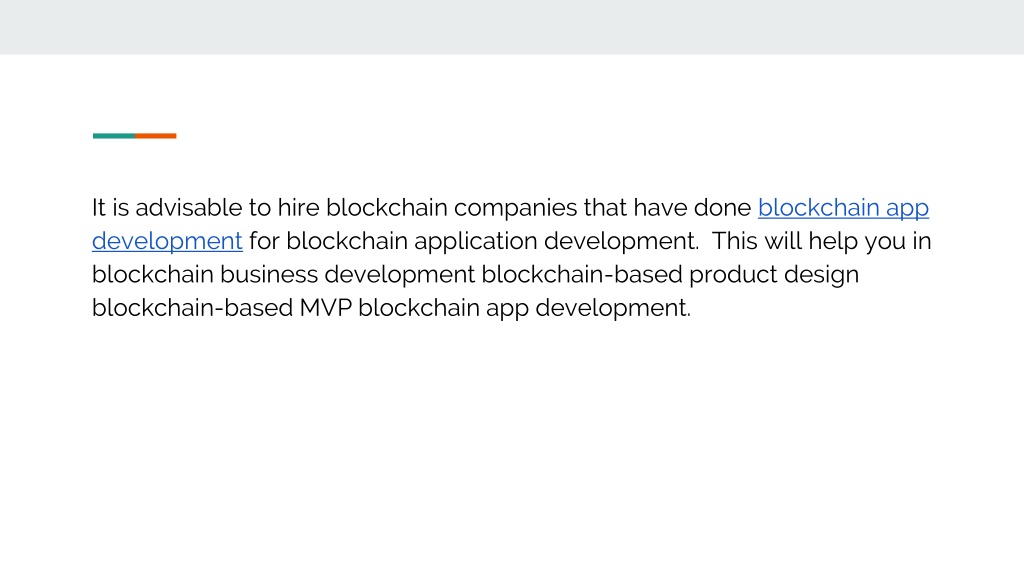The width and height of the screenshot is (1024, 576).
Task: Follow the underlined 'development' link
Action: pos(167,242)
